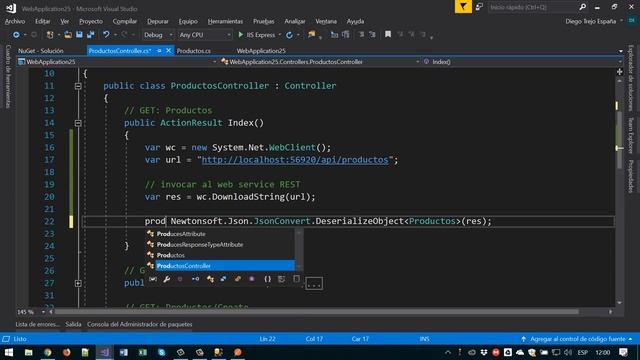Click the Bookmark toolbar icon
Viewport: 640px width, 360px height.
388,35
